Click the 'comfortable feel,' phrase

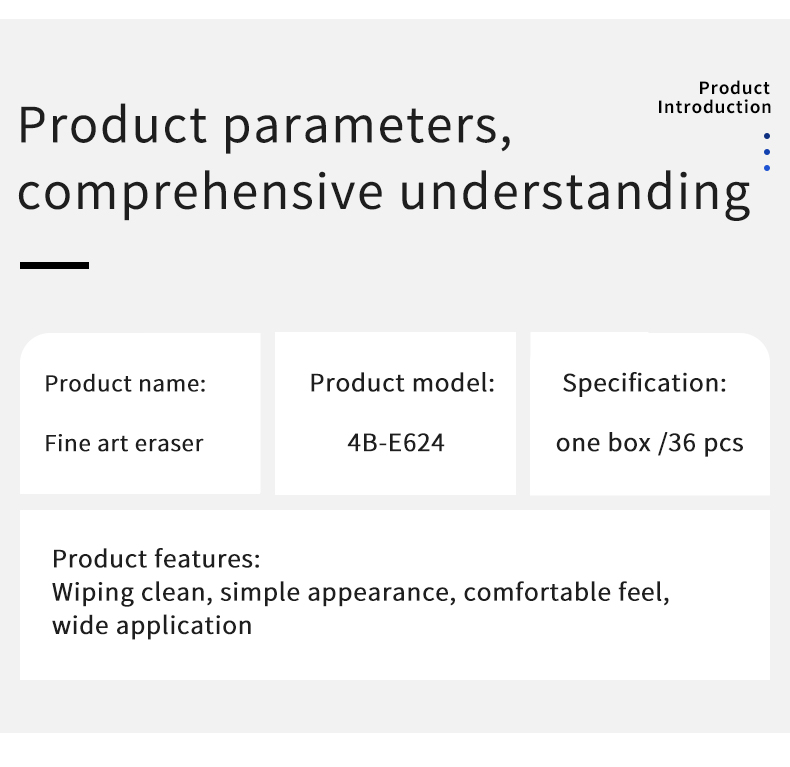(566, 592)
